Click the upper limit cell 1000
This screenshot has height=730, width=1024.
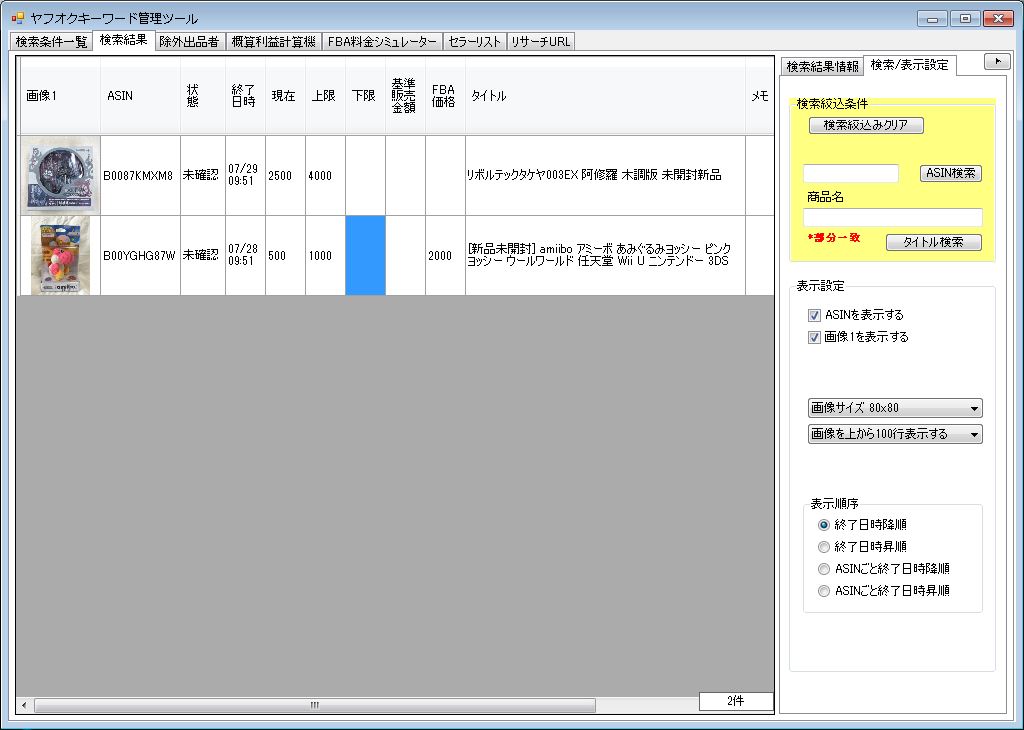click(325, 256)
